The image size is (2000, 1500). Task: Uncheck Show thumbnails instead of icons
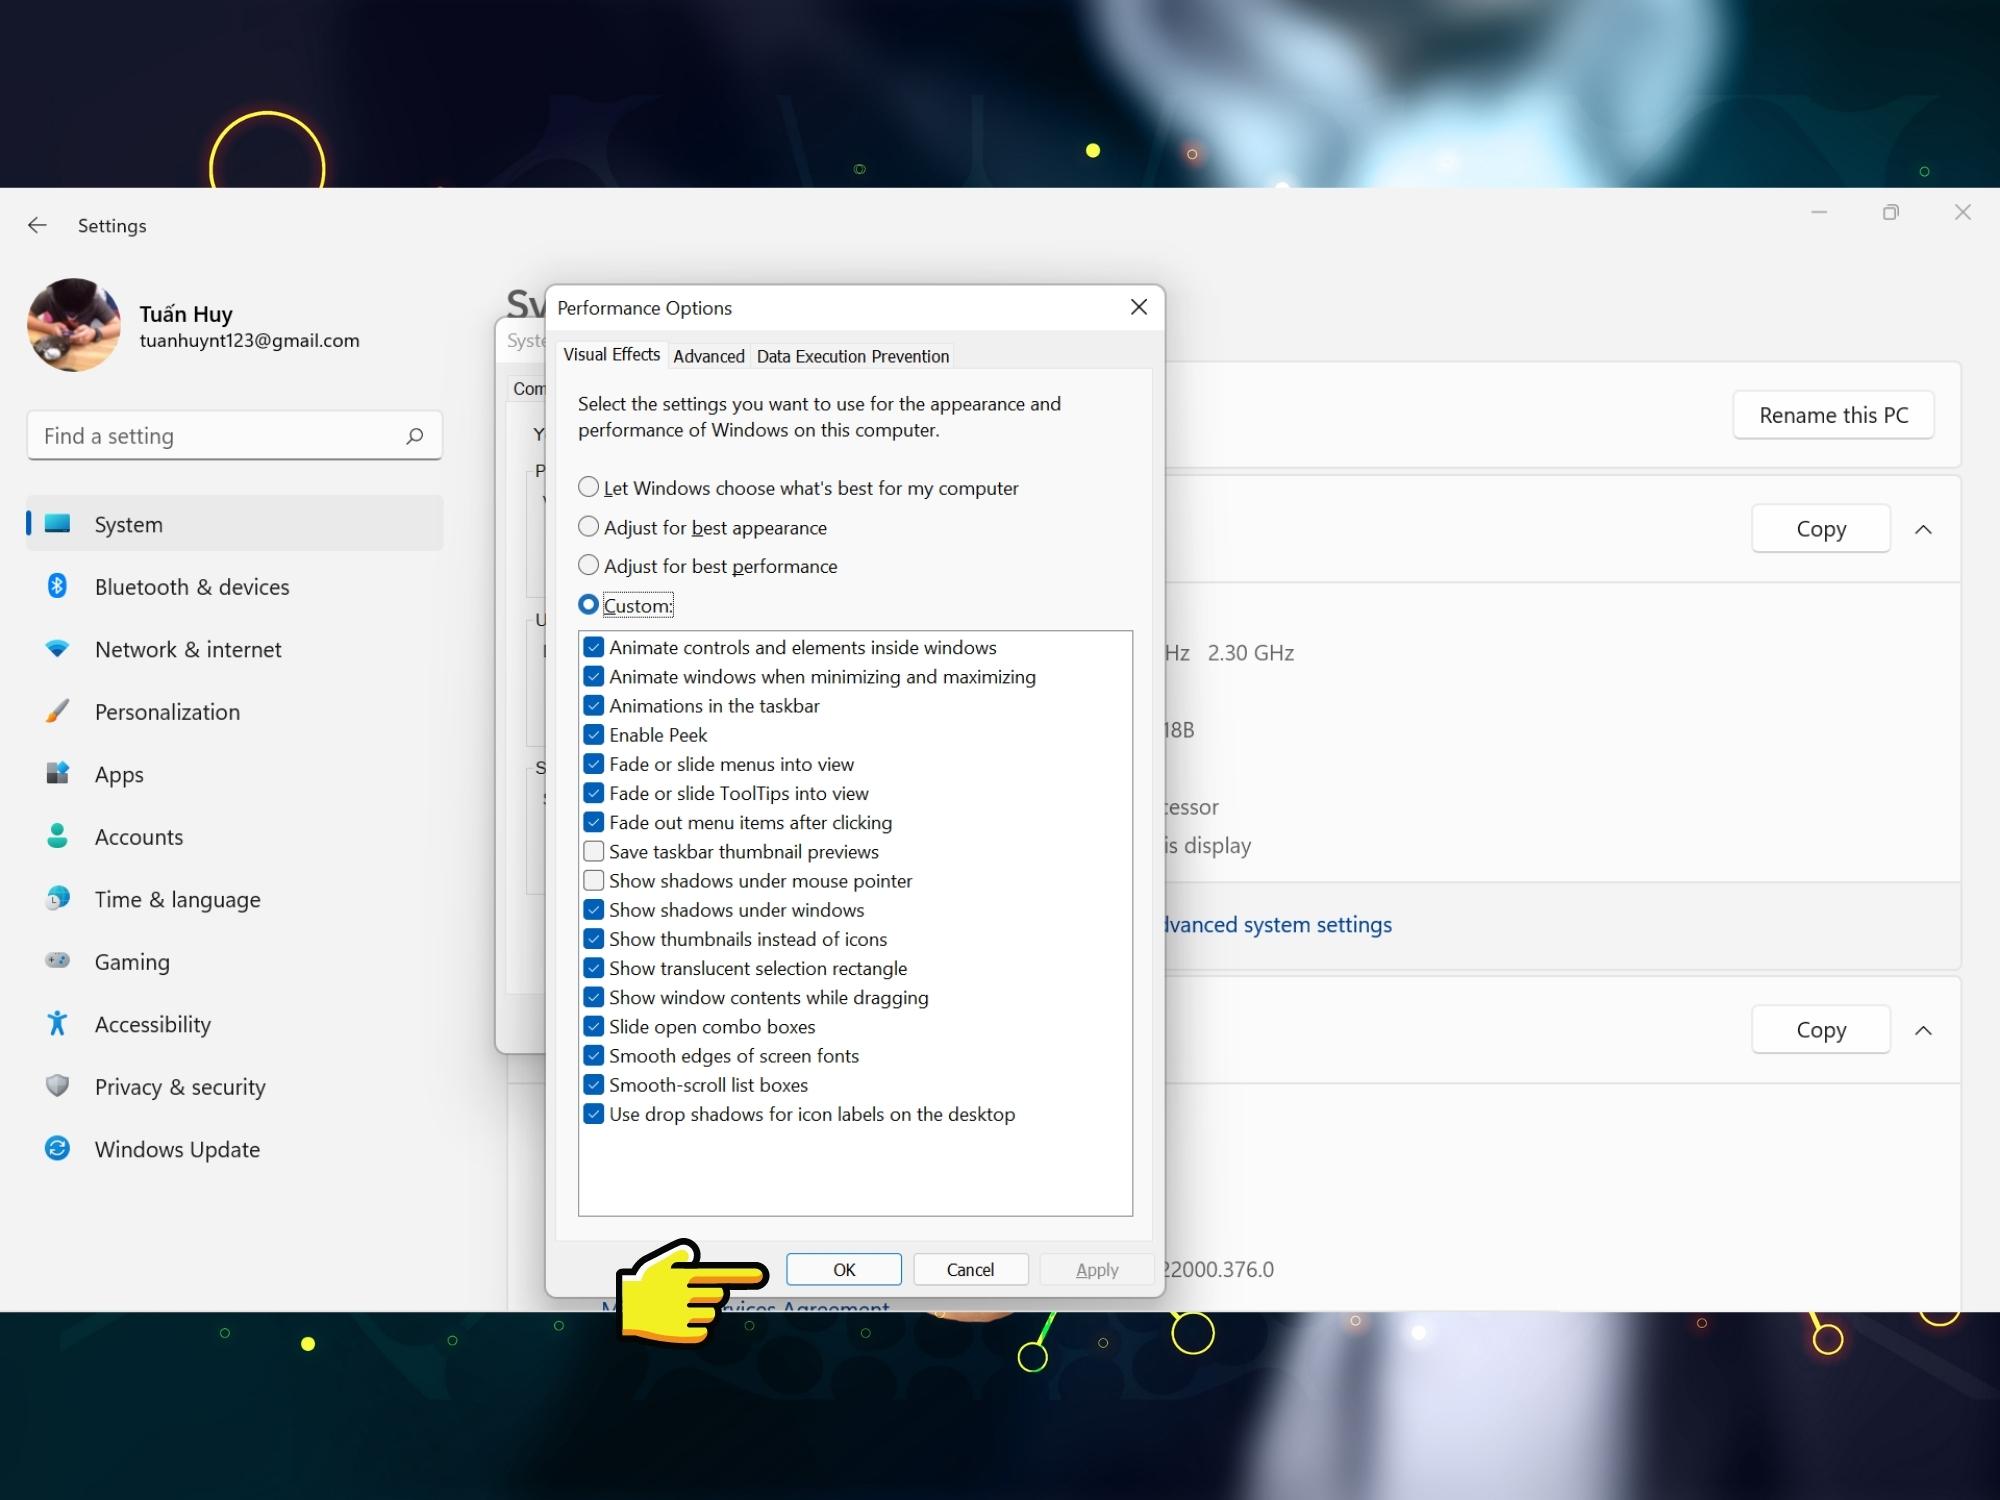coord(594,938)
